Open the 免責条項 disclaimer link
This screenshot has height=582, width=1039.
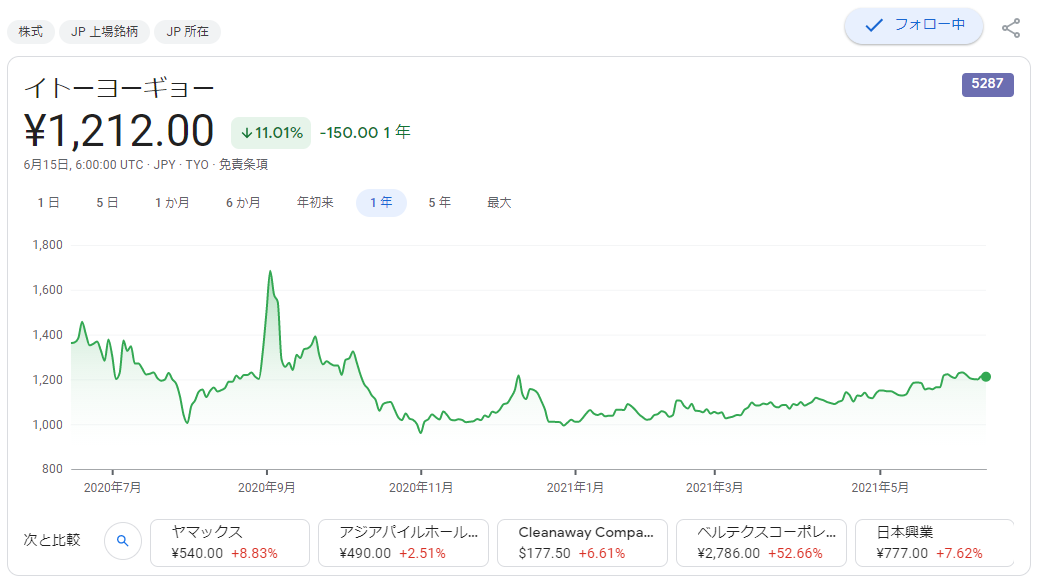243,164
